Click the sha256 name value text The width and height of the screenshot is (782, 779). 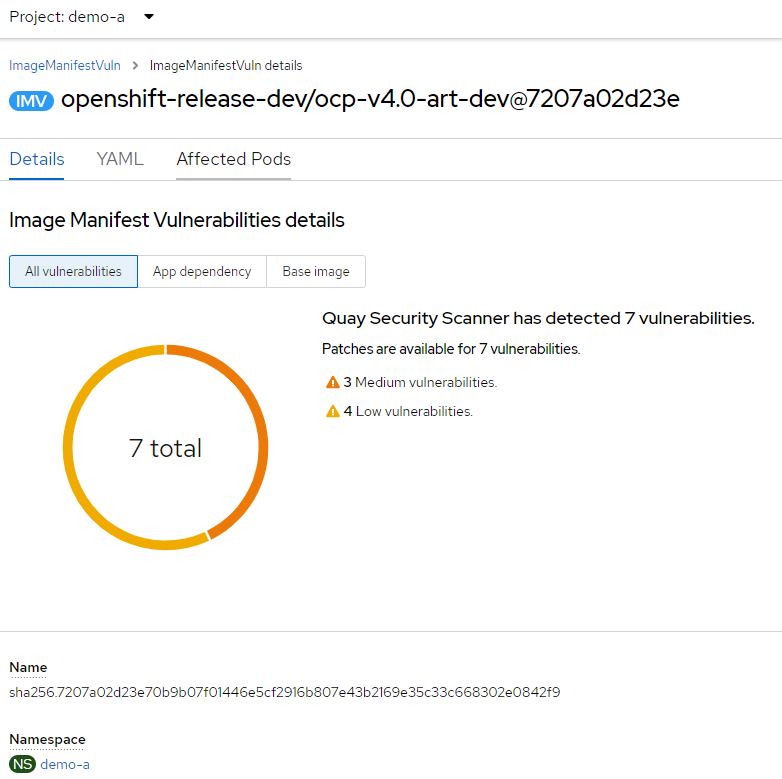pyautogui.click(x=284, y=692)
